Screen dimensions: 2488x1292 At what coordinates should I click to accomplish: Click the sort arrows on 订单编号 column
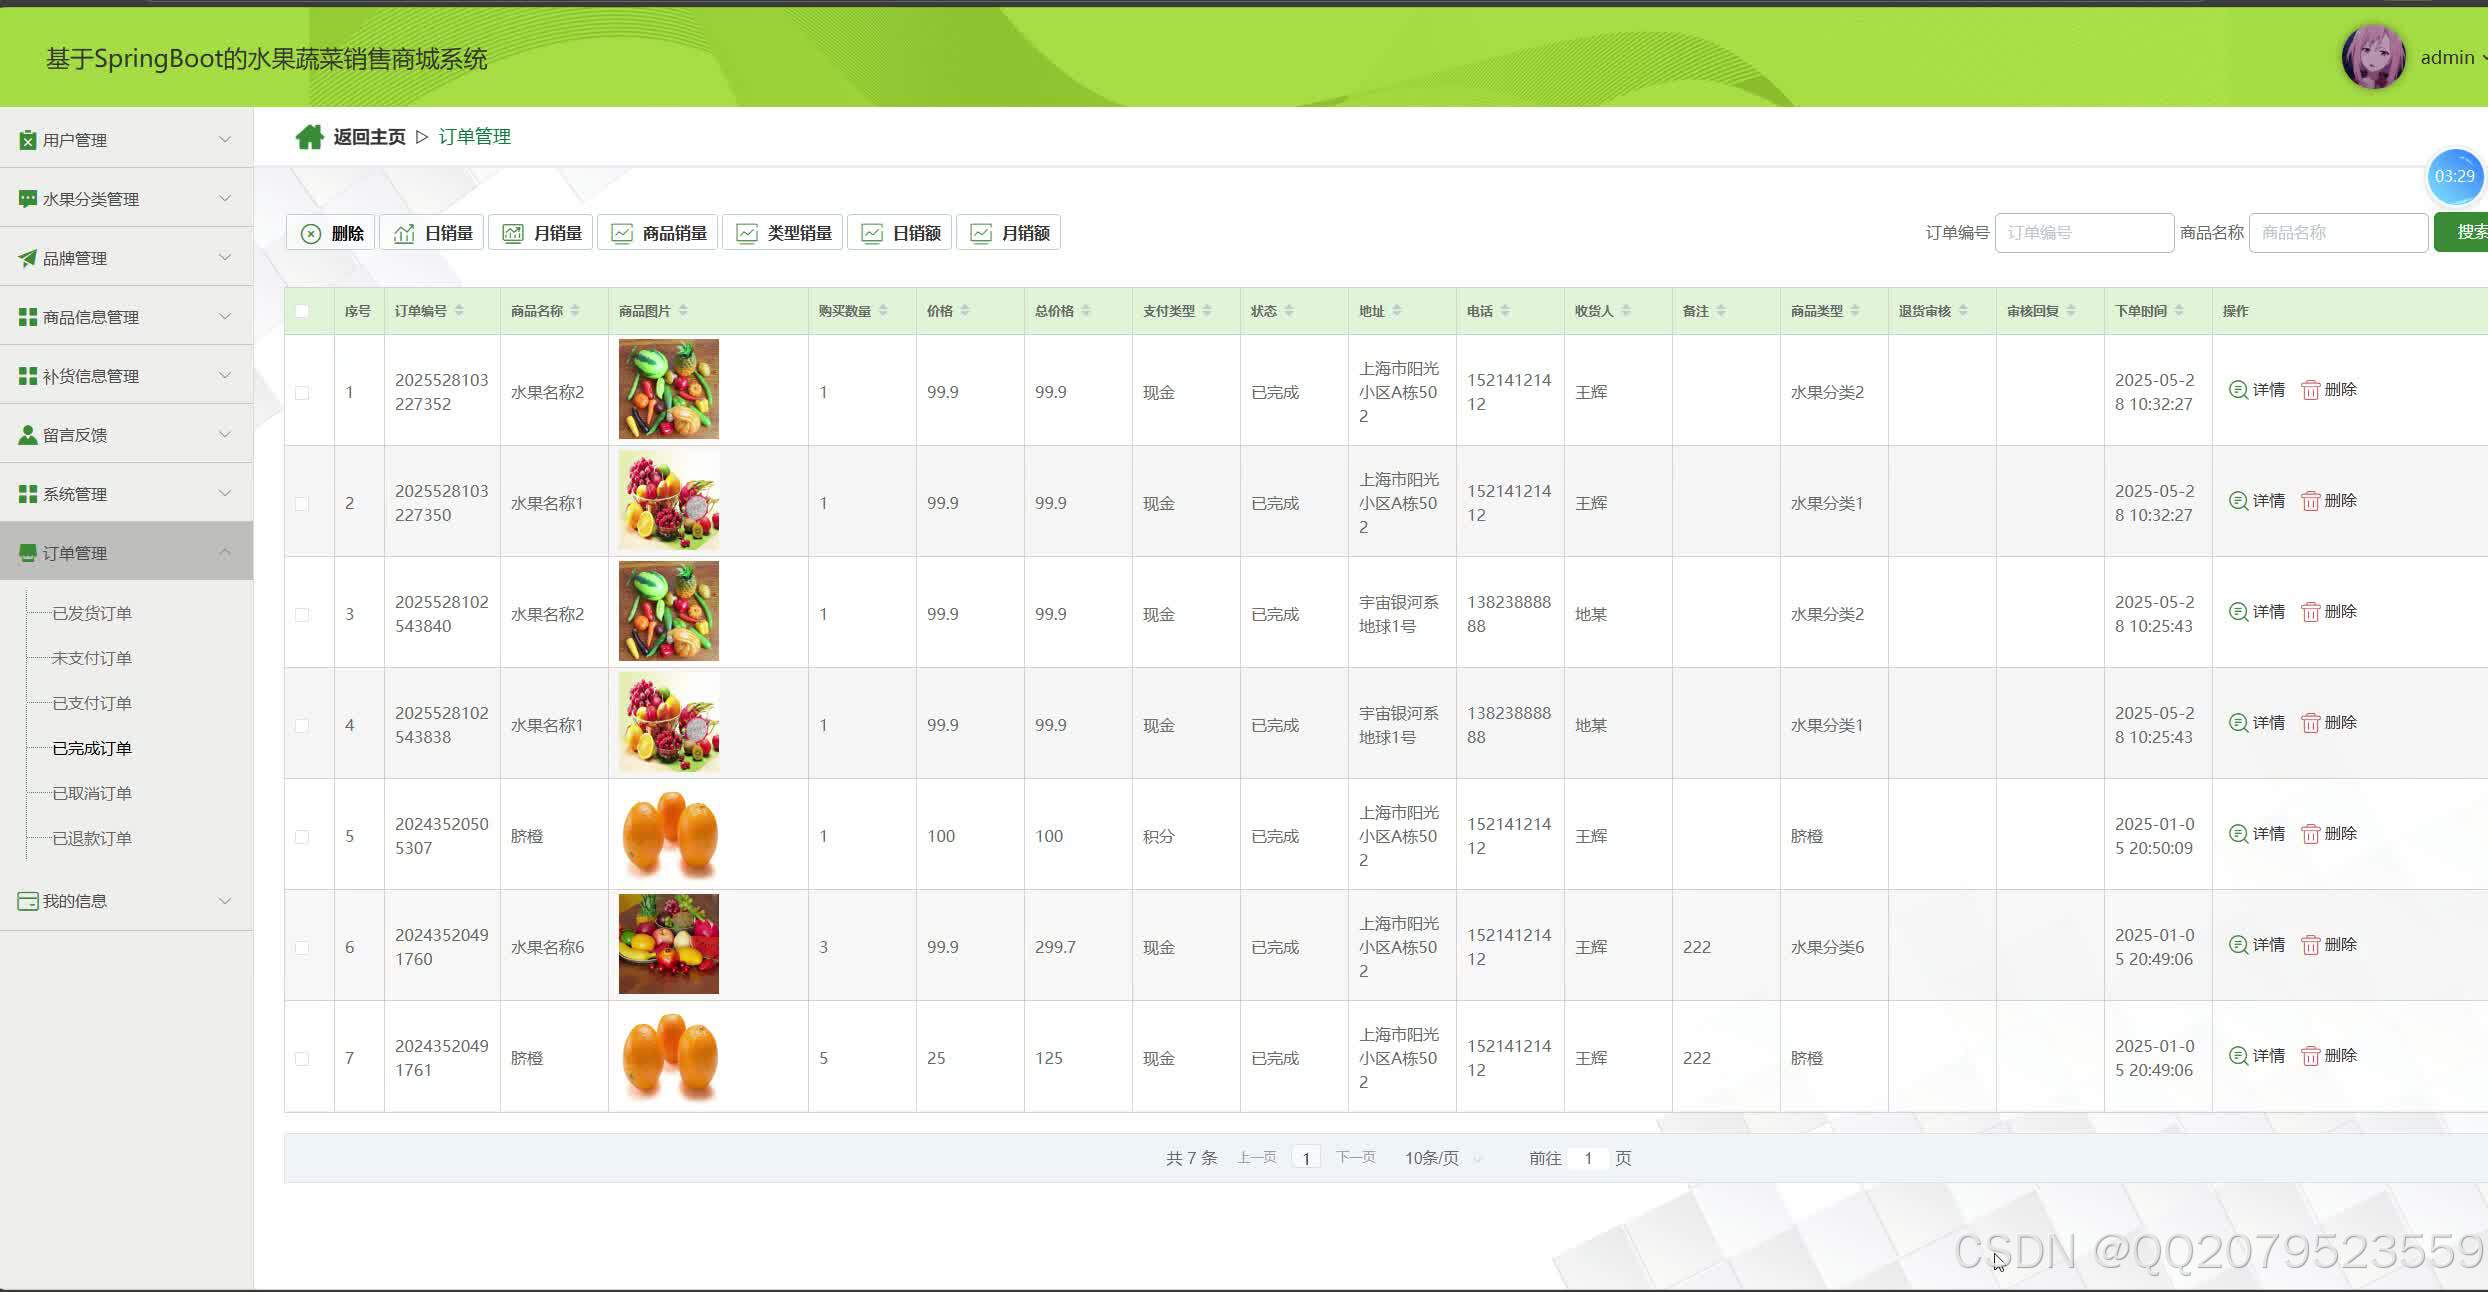(x=459, y=311)
